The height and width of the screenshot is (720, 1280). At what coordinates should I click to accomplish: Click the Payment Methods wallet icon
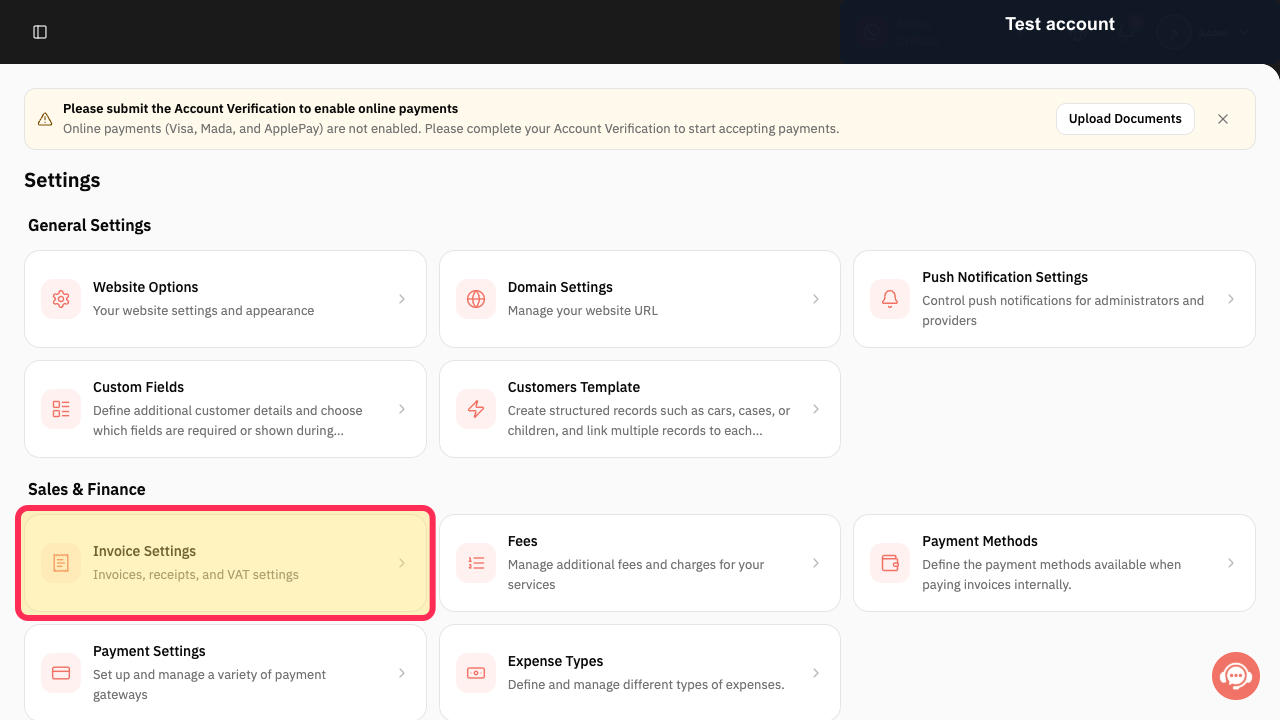[890, 563]
